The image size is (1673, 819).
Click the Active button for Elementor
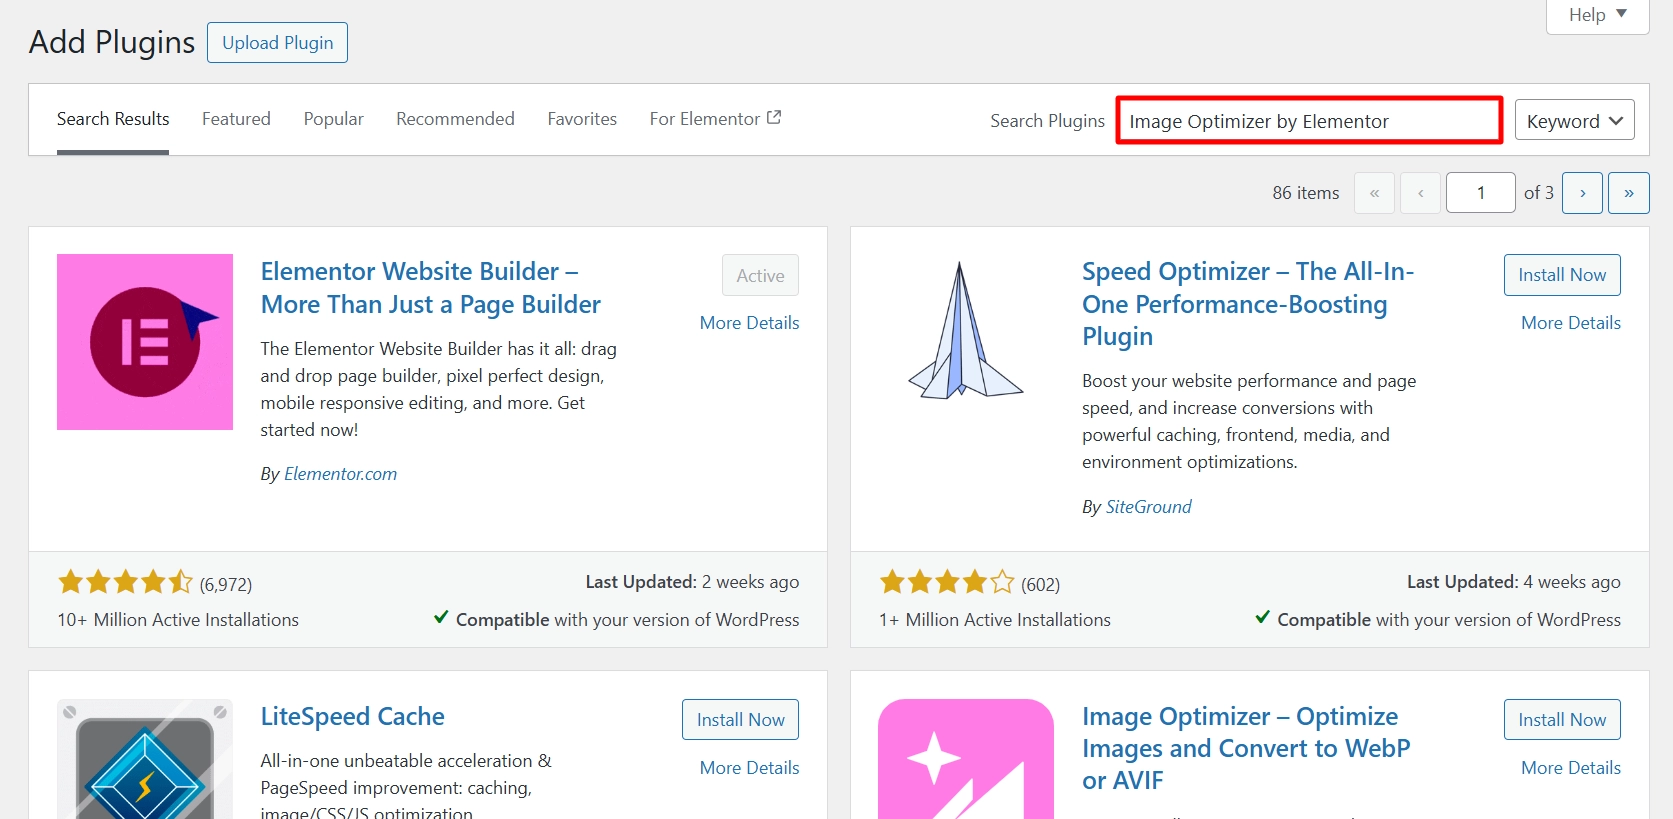(x=760, y=275)
